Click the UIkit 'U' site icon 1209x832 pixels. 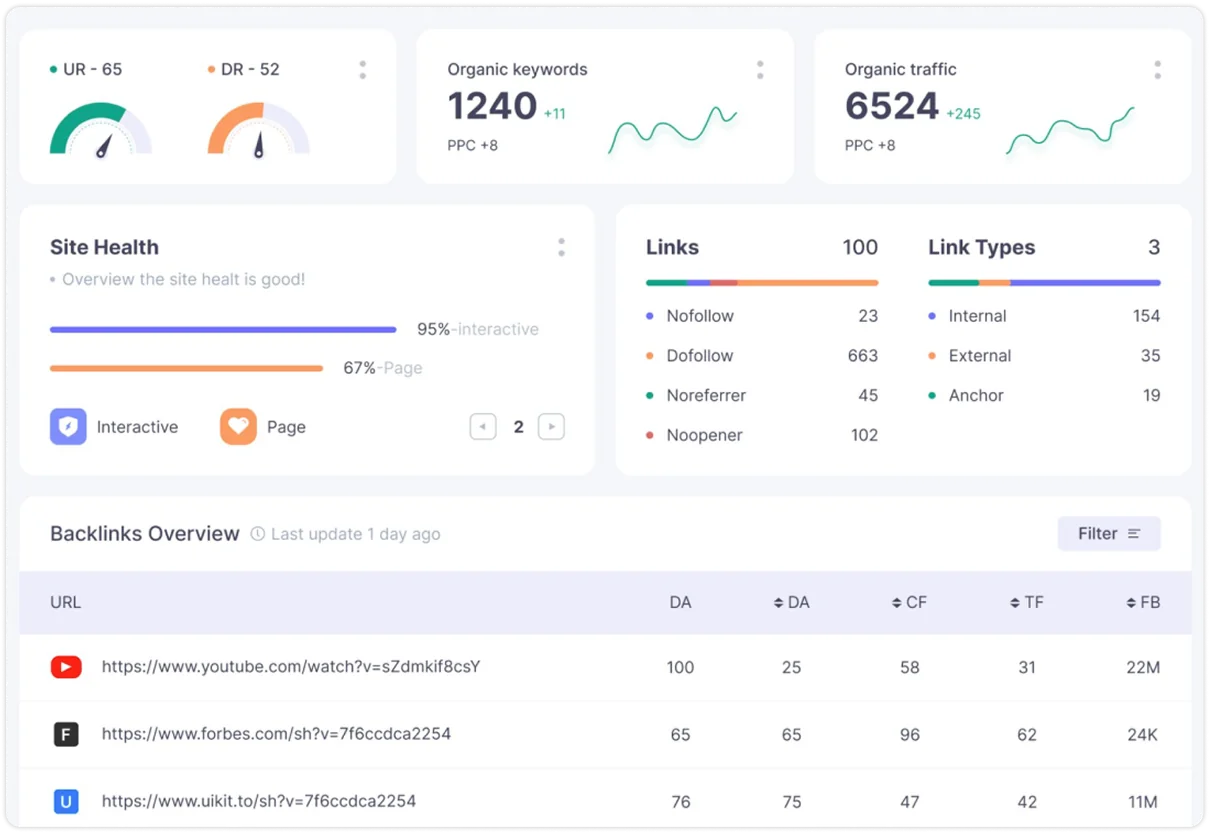[66, 802]
